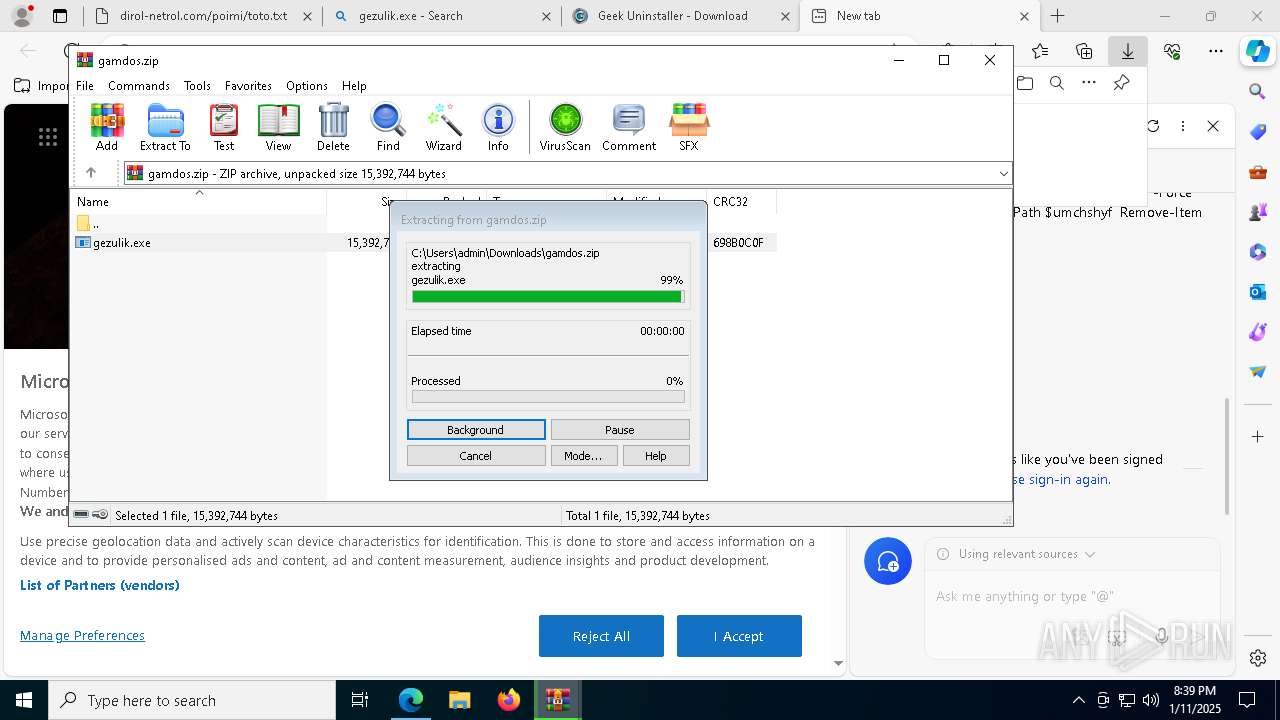Click the Delete trash can icon
Image resolution: width=1280 pixels, height=720 pixels.
coord(333,127)
